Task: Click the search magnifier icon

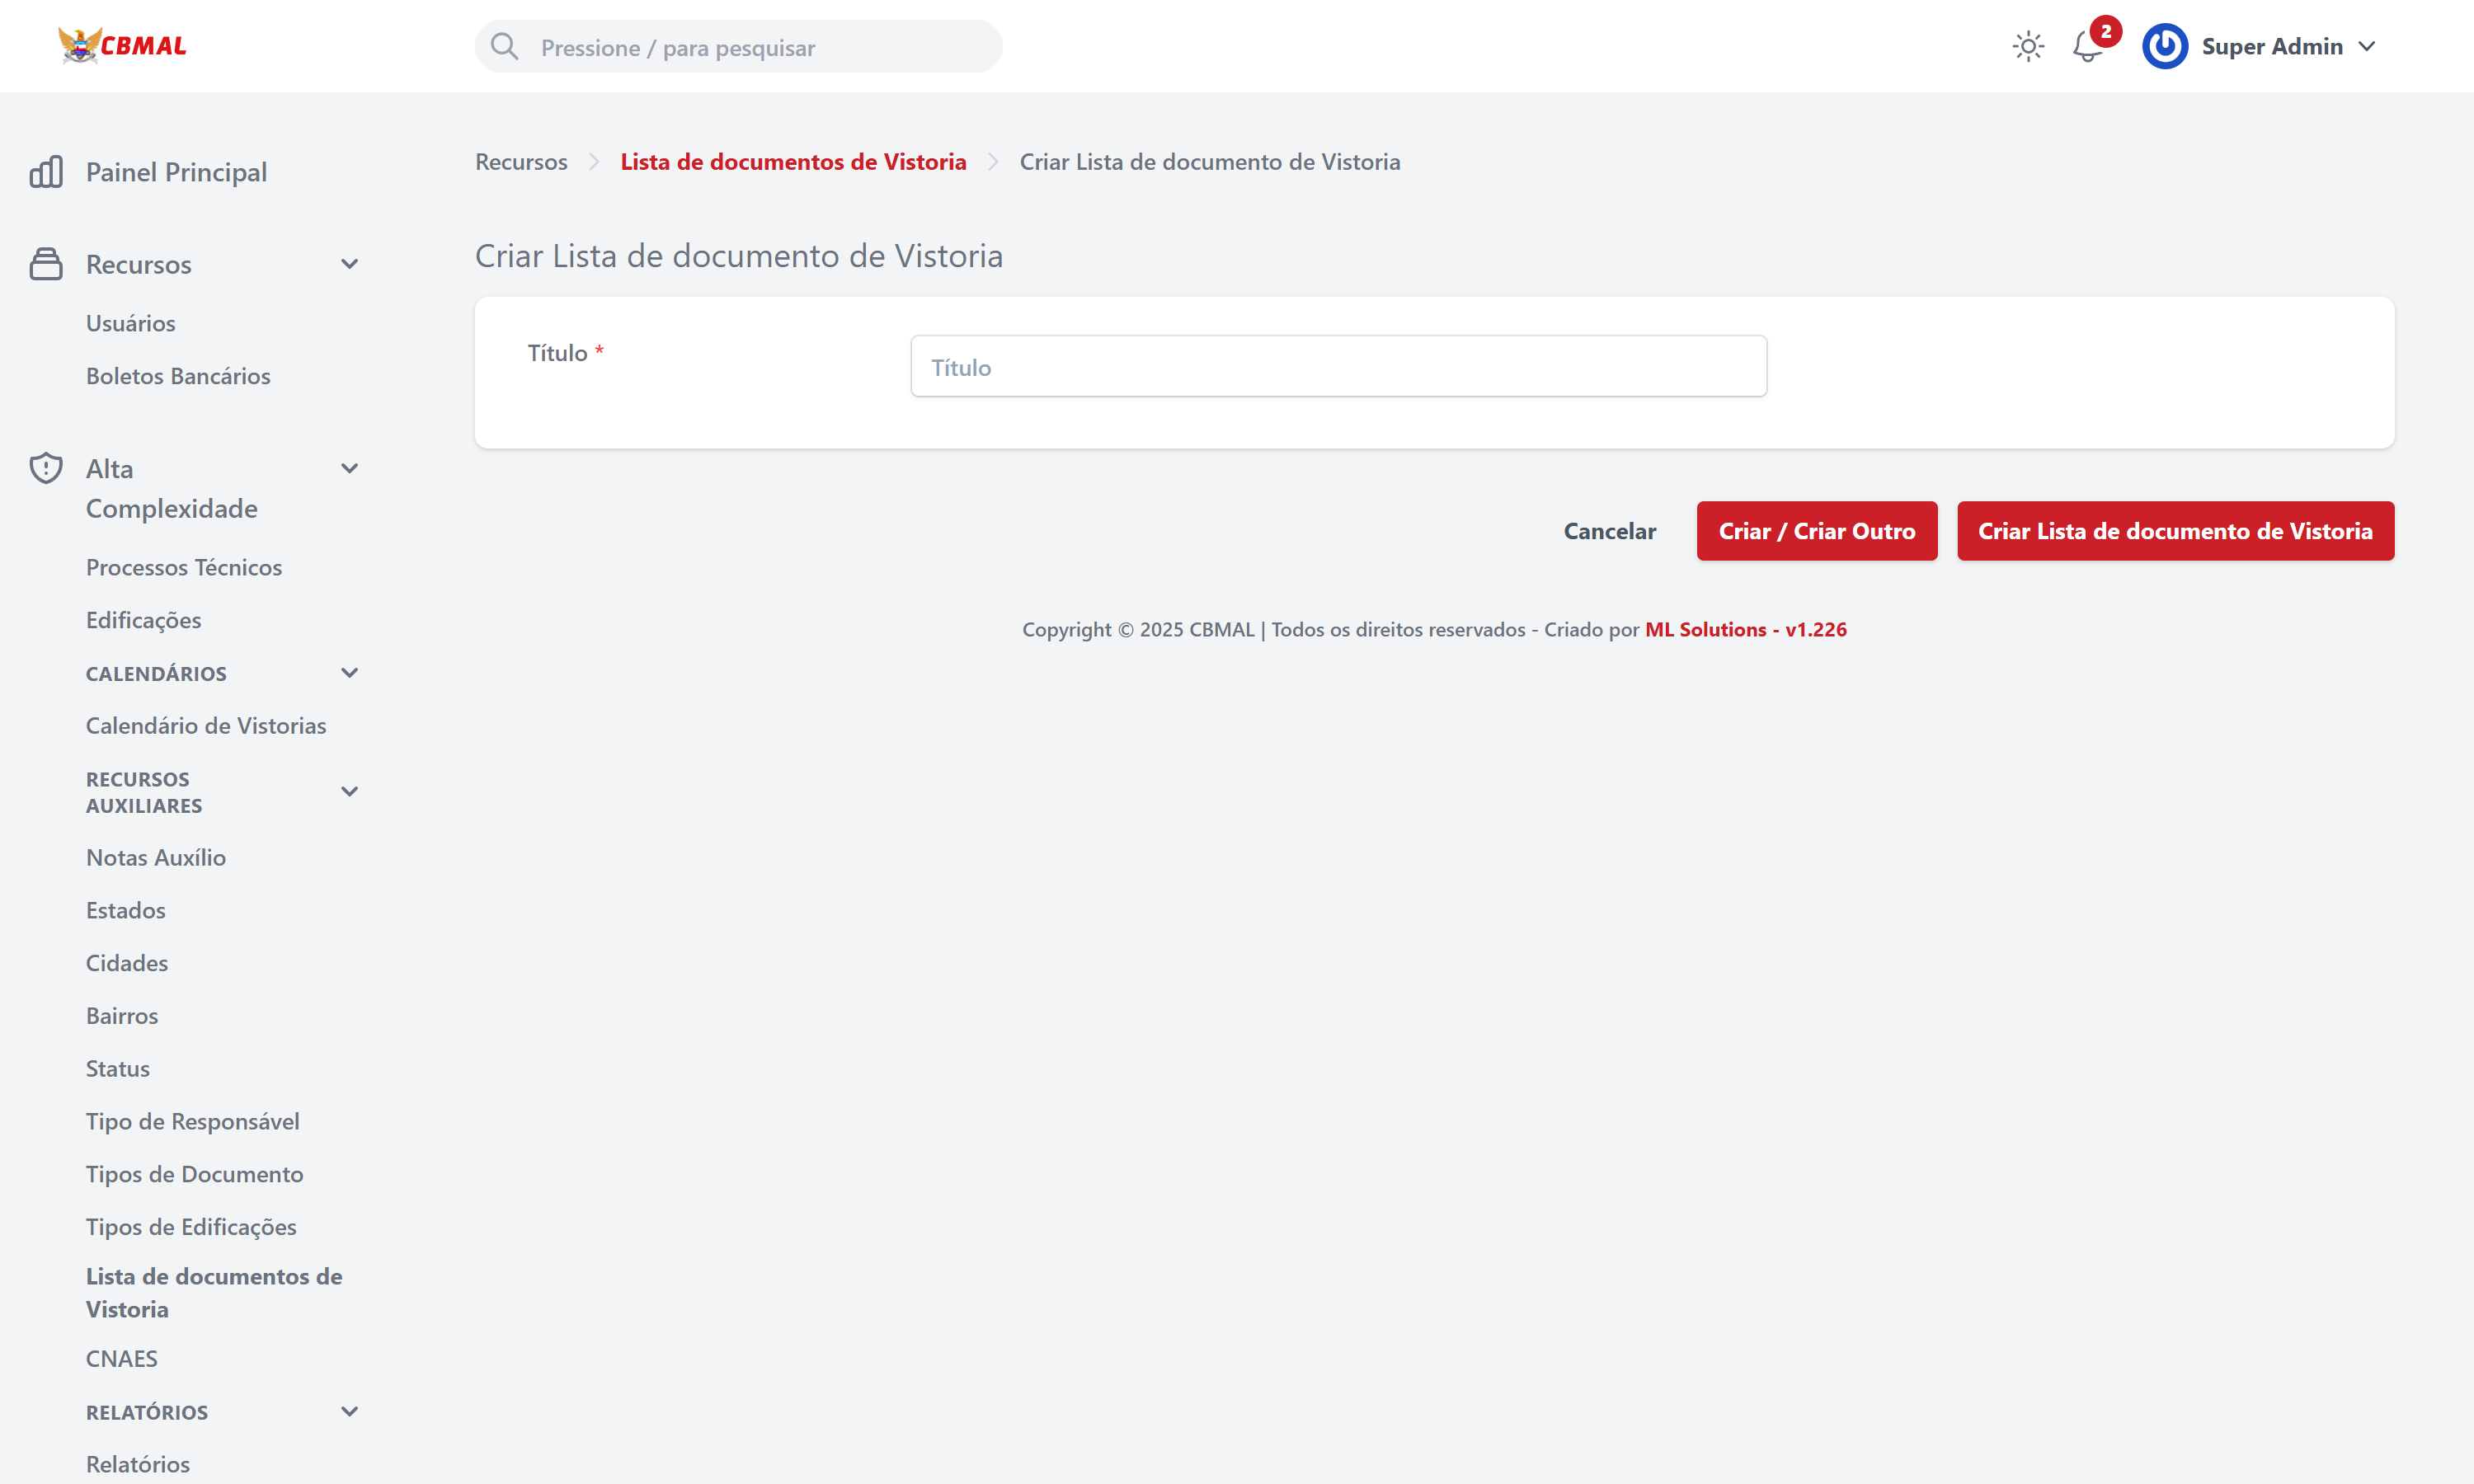Action: (505, 46)
